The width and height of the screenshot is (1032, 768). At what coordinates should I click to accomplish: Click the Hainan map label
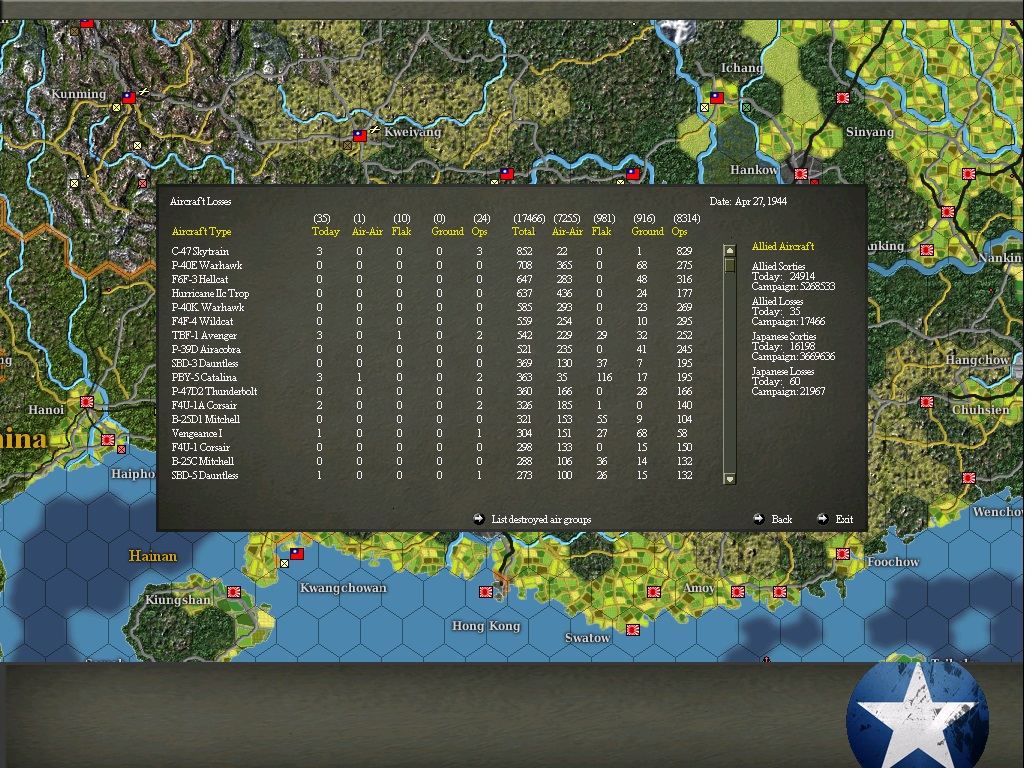click(x=153, y=556)
